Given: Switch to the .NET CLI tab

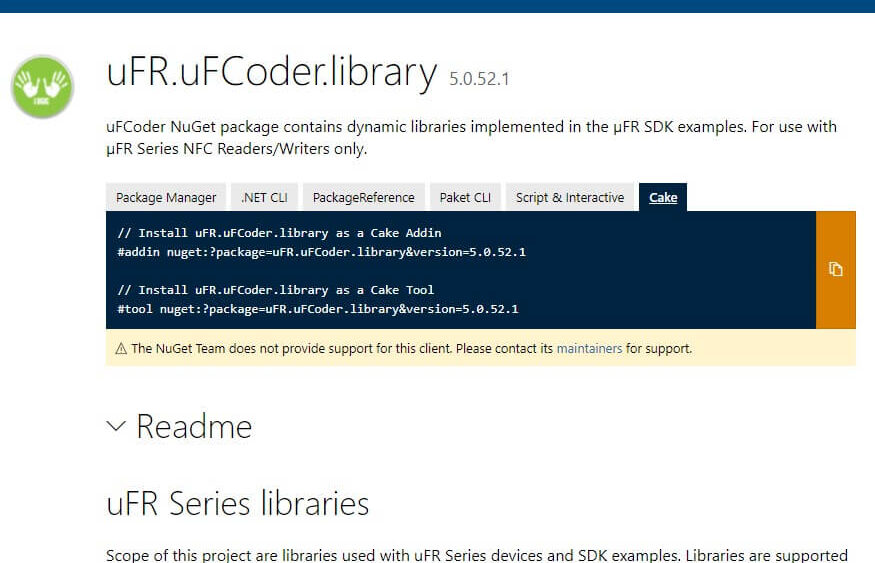Looking at the screenshot, I should tap(265, 198).
